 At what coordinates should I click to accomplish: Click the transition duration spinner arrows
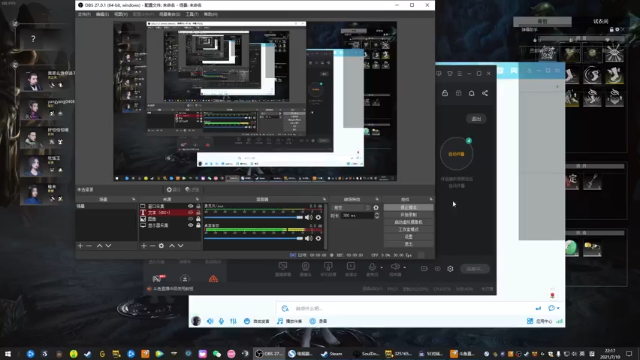point(377,216)
